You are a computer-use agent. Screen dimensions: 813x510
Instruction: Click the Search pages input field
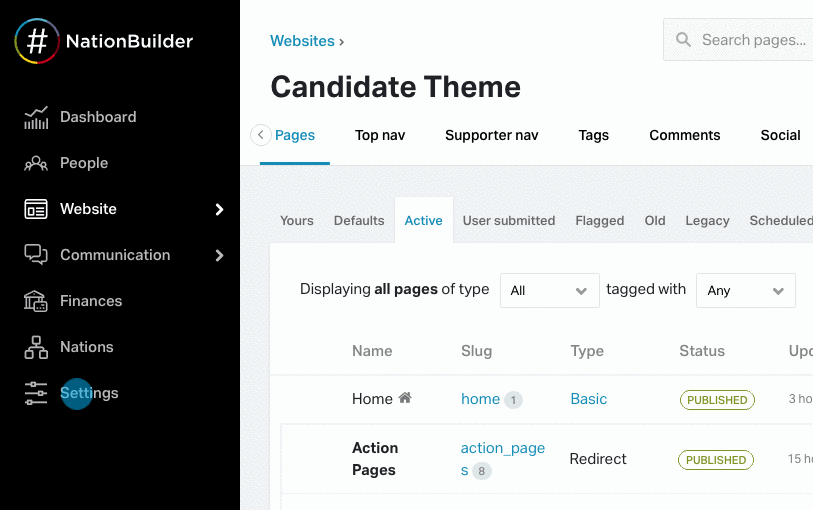750,40
